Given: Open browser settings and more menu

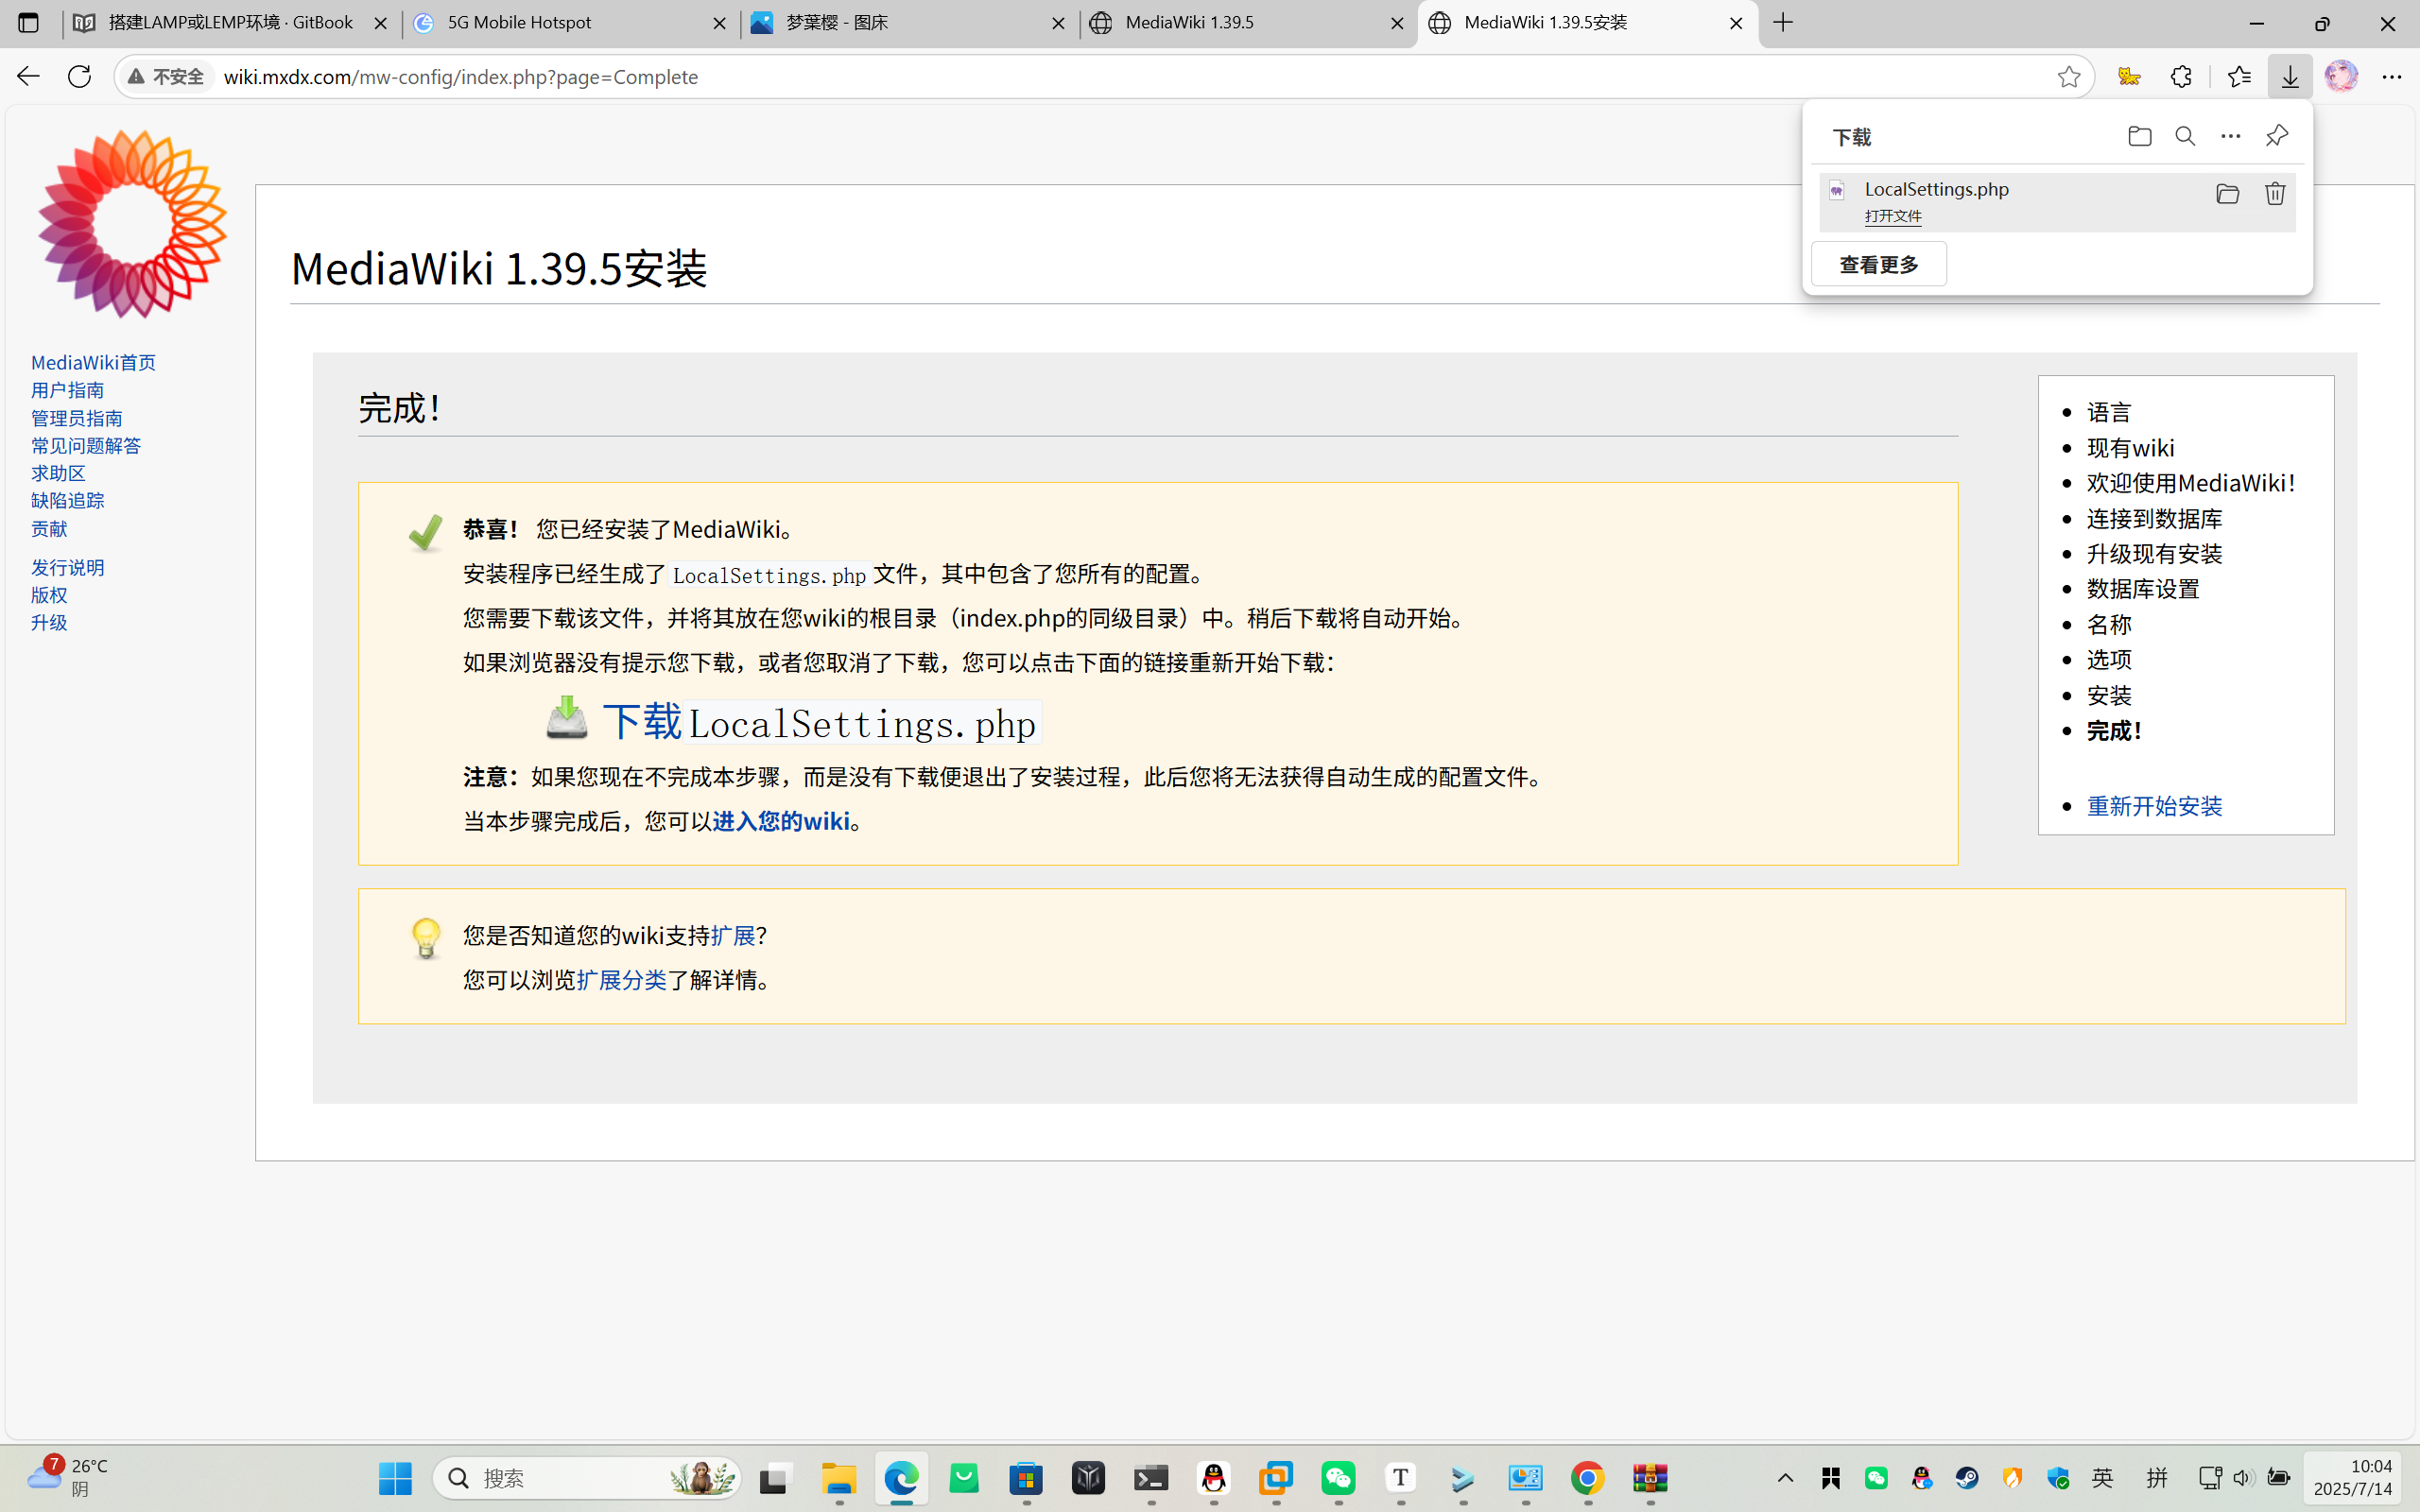Looking at the screenshot, I should click(x=2392, y=76).
